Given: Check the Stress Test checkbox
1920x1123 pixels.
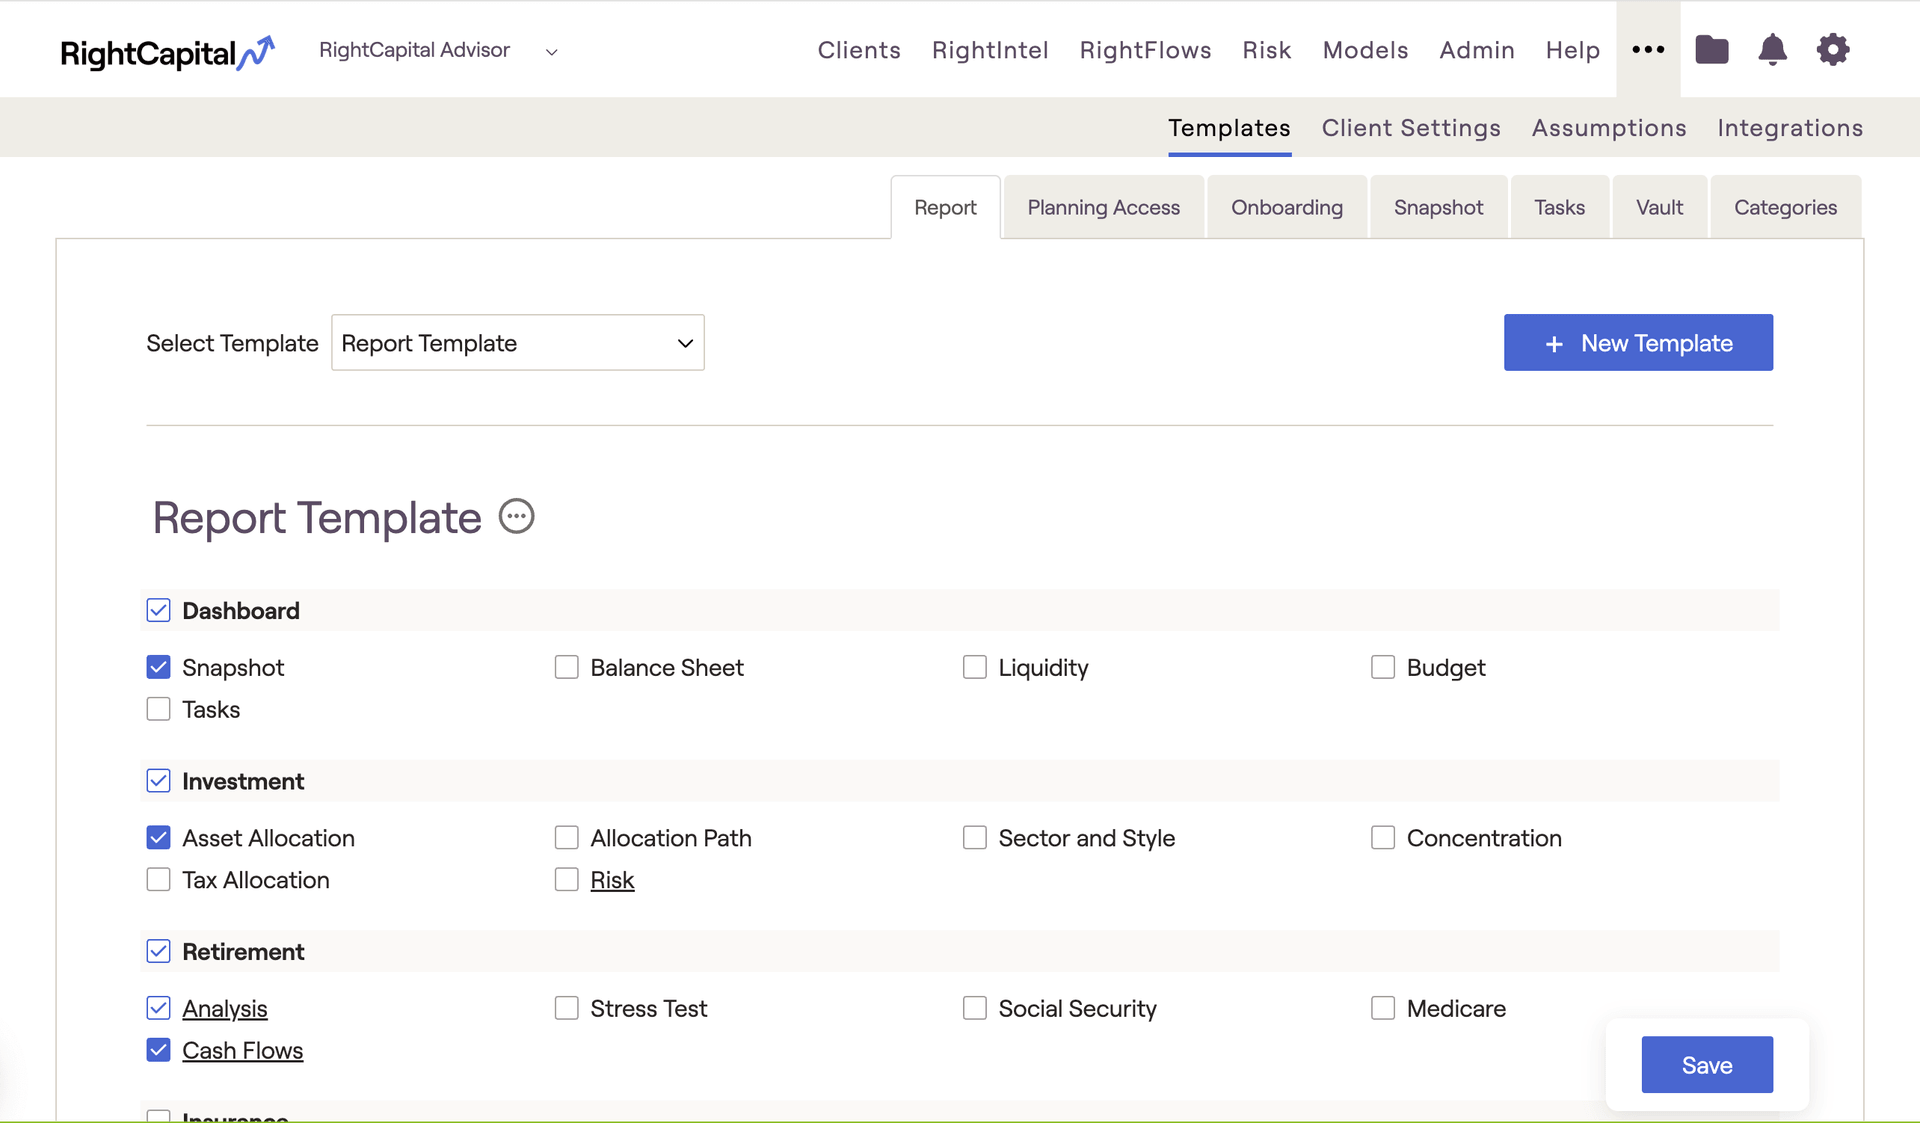Looking at the screenshot, I should [x=566, y=1008].
